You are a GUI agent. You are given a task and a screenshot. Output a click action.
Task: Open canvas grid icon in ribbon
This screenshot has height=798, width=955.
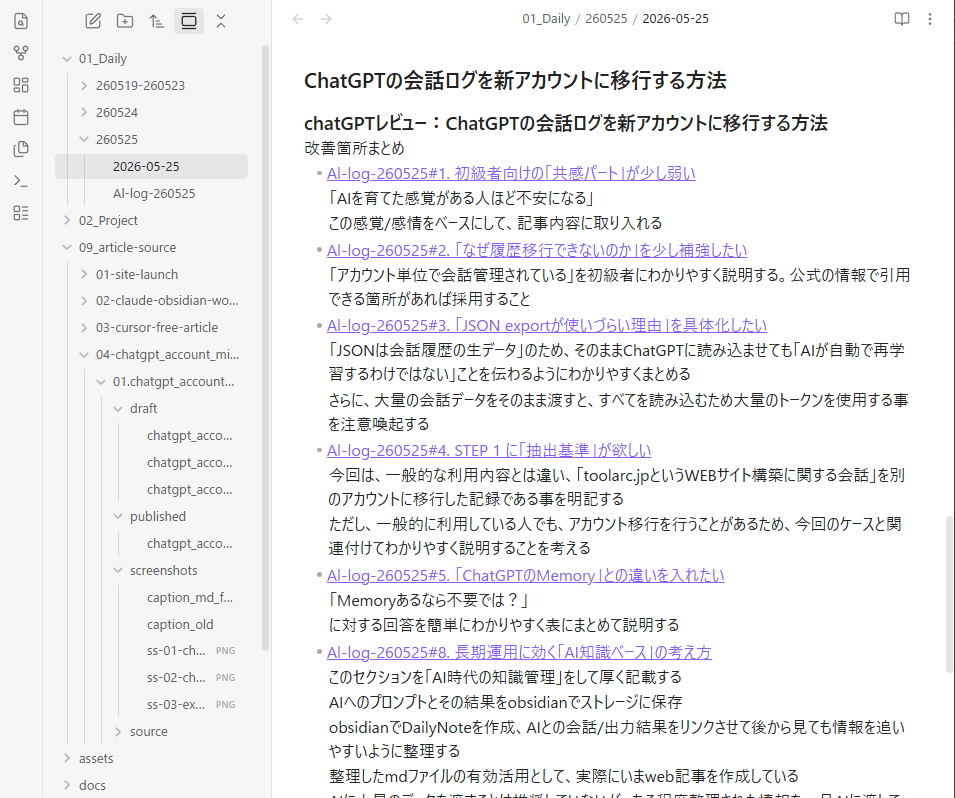pos(21,85)
